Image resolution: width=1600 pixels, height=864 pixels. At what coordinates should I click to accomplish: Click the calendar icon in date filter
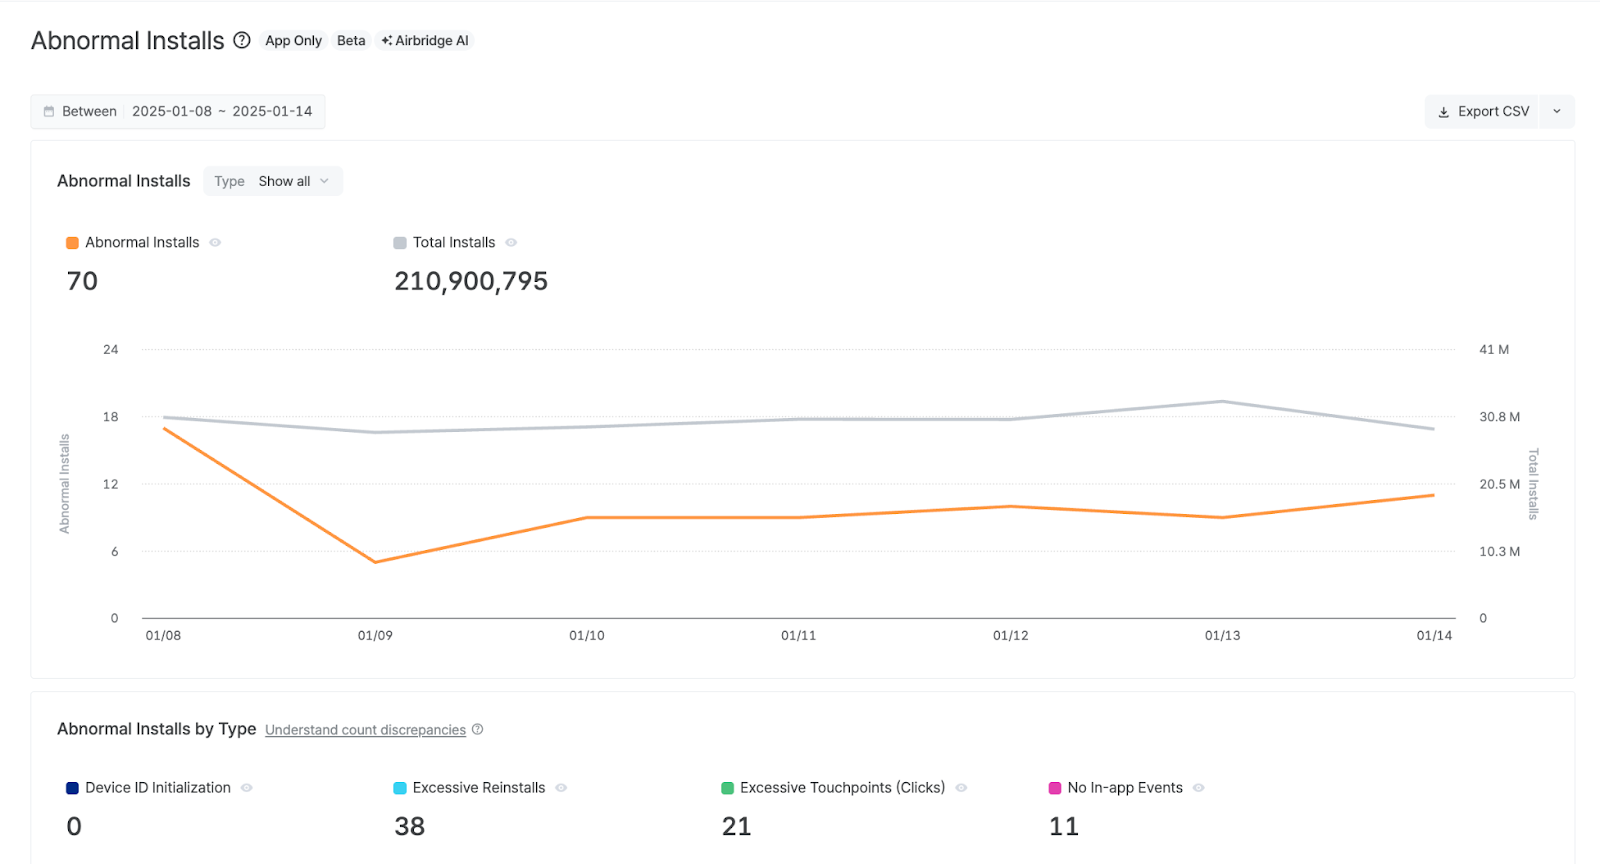tap(49, 112)
